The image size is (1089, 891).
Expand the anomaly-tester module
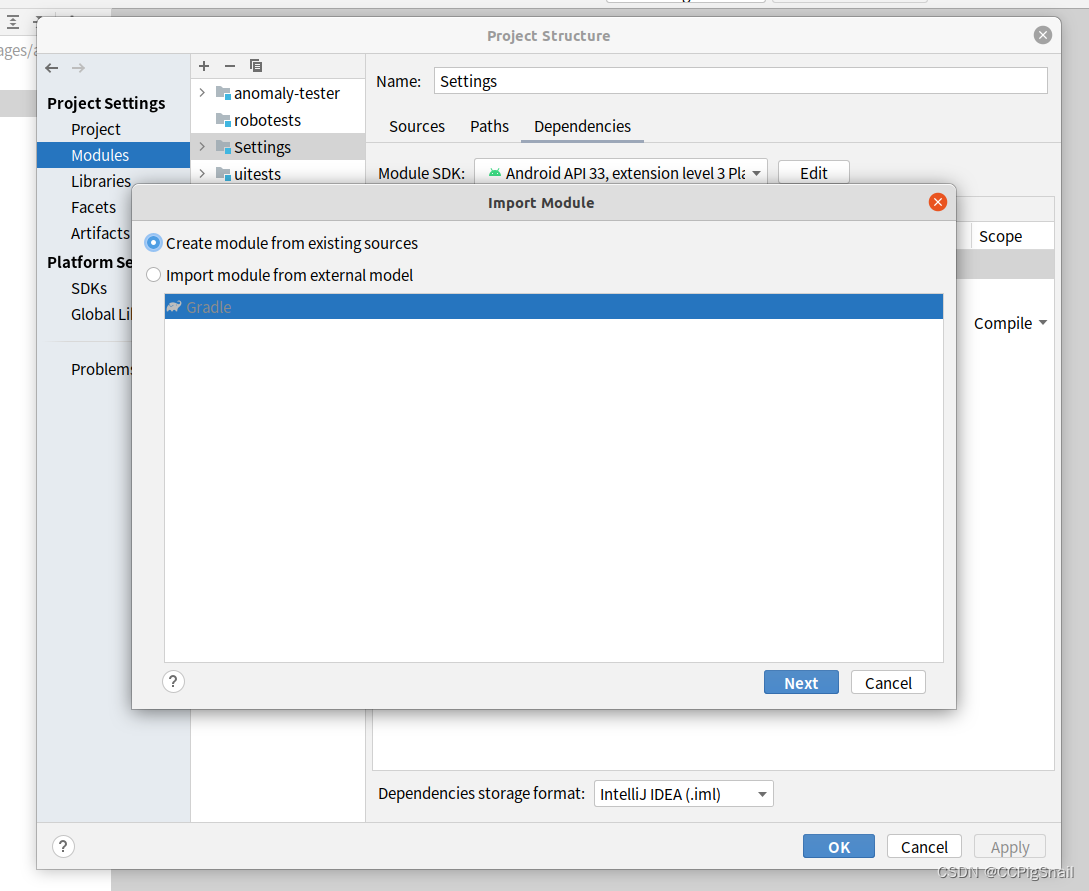202,92
